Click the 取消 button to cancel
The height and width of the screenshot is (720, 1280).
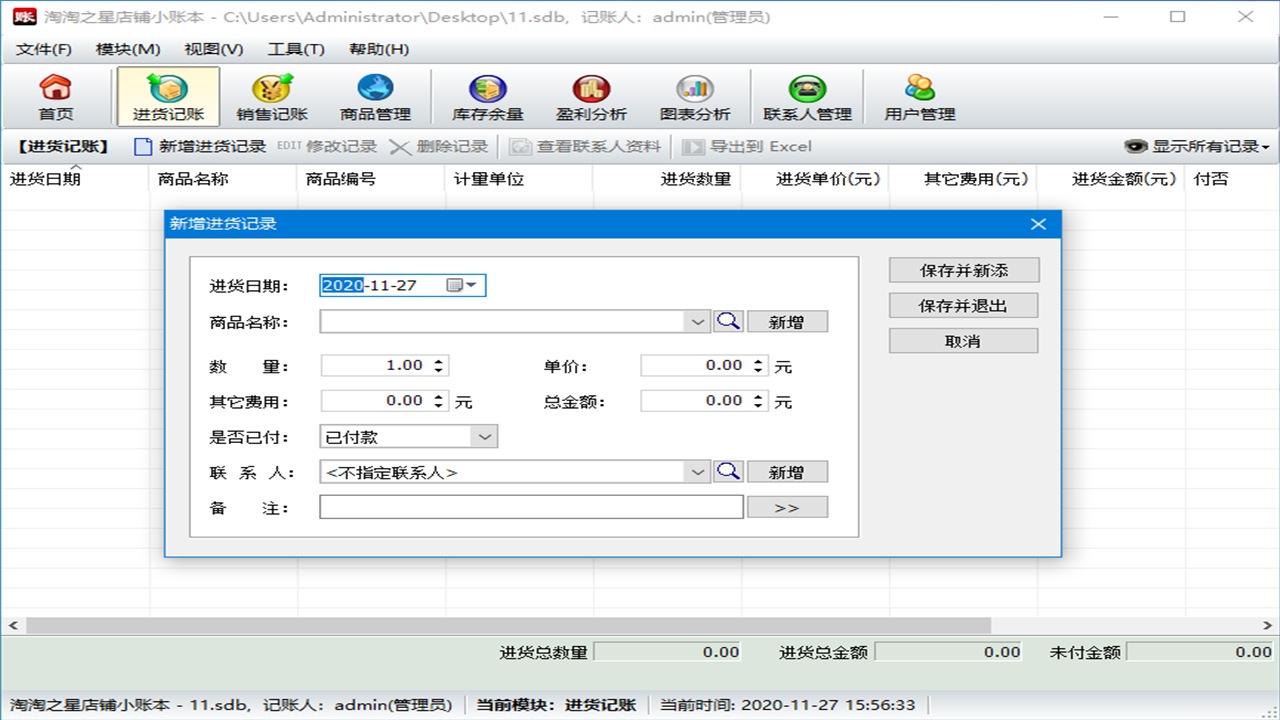coord(962,340)
